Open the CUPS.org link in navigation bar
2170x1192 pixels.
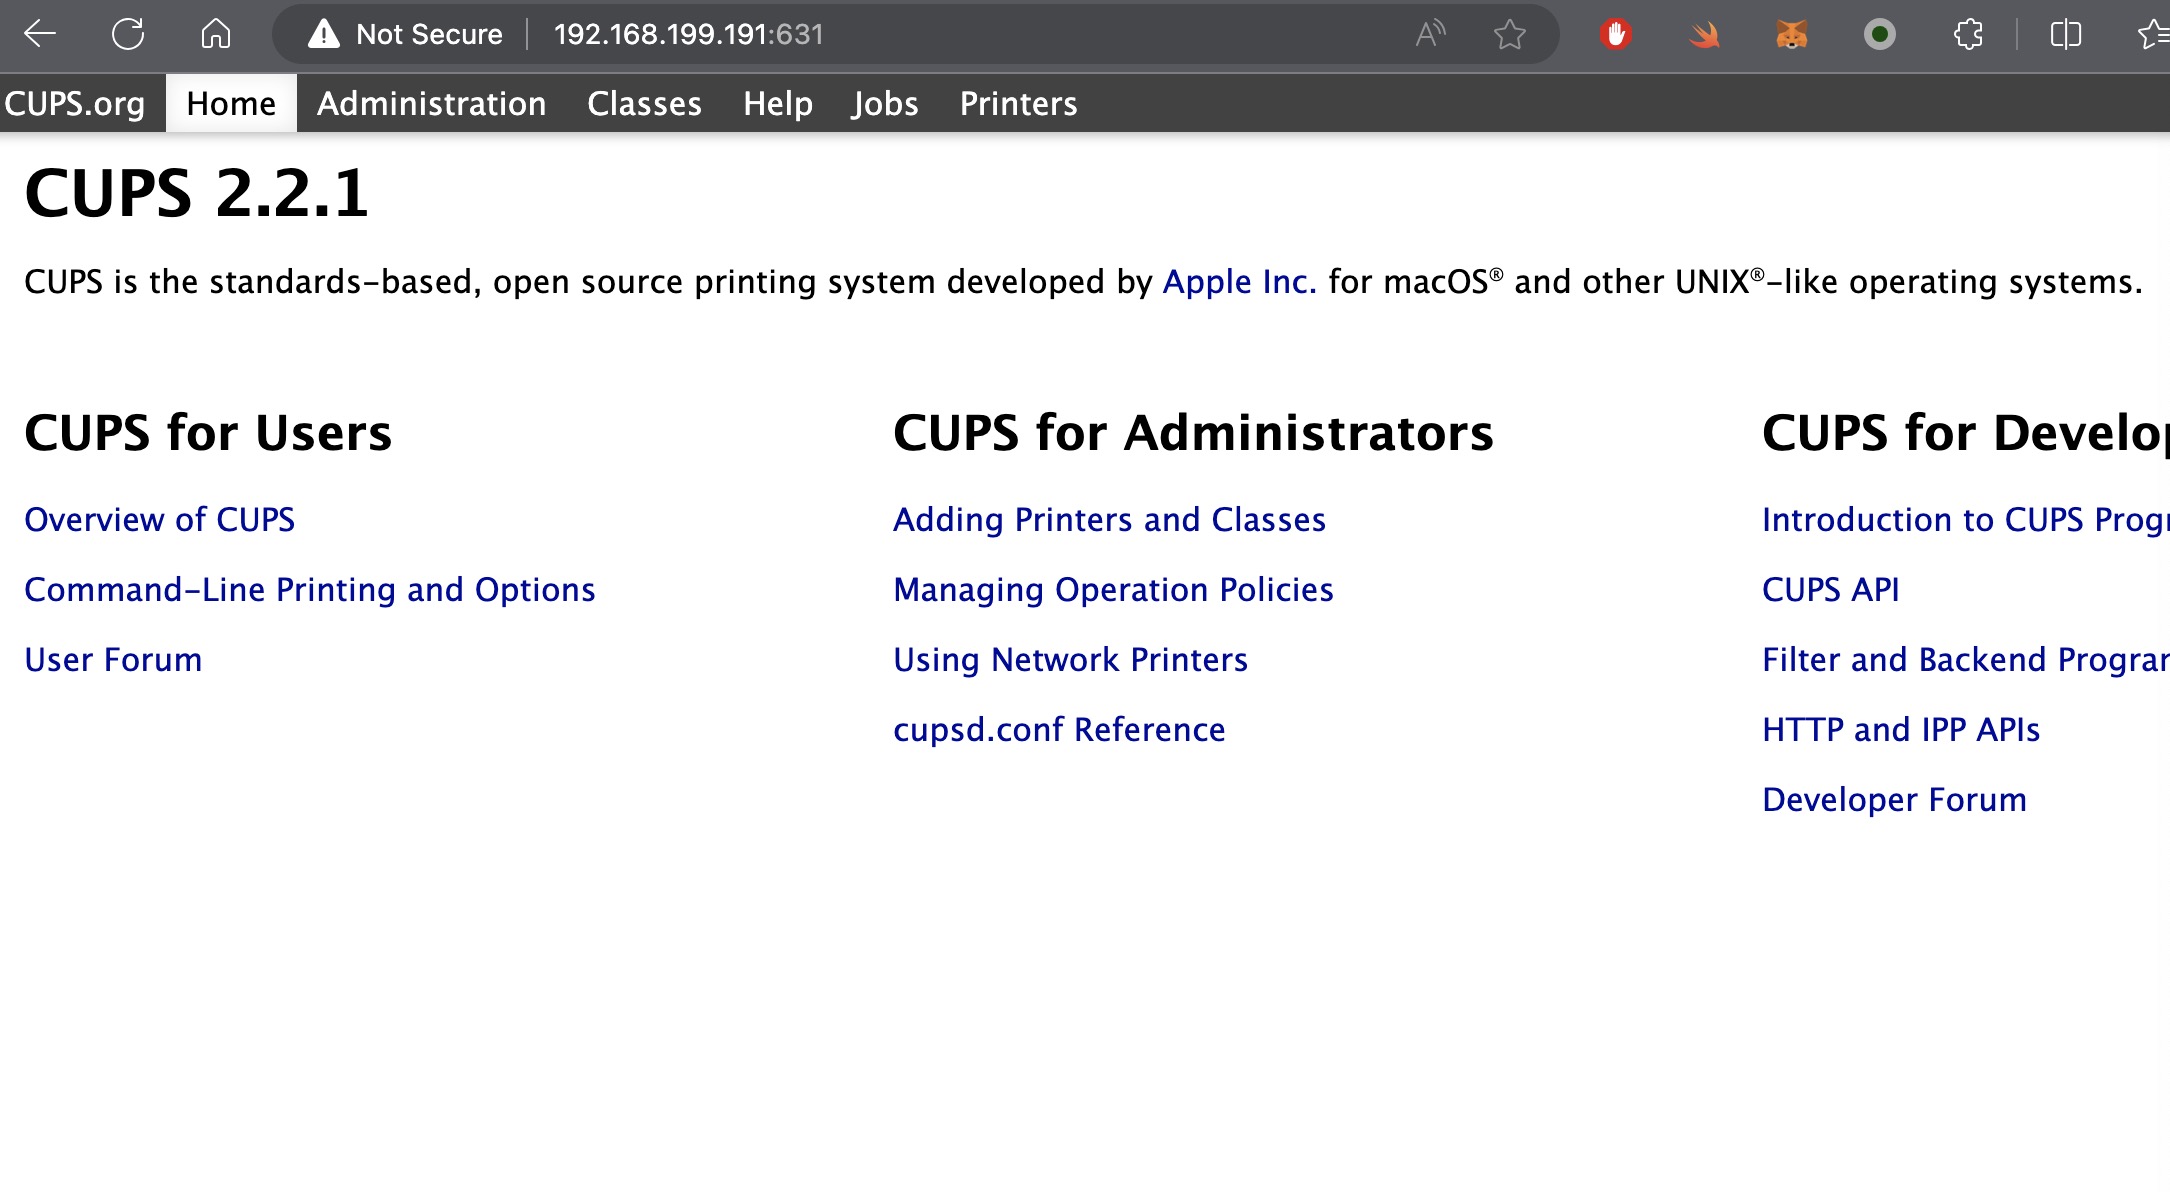[75, 103]
